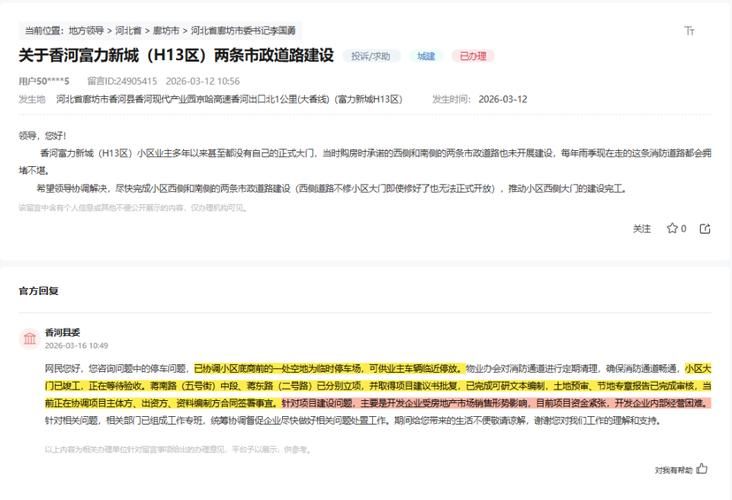Click the star count number 0
This screenshot has height=500, width=732.
(683, 229)
